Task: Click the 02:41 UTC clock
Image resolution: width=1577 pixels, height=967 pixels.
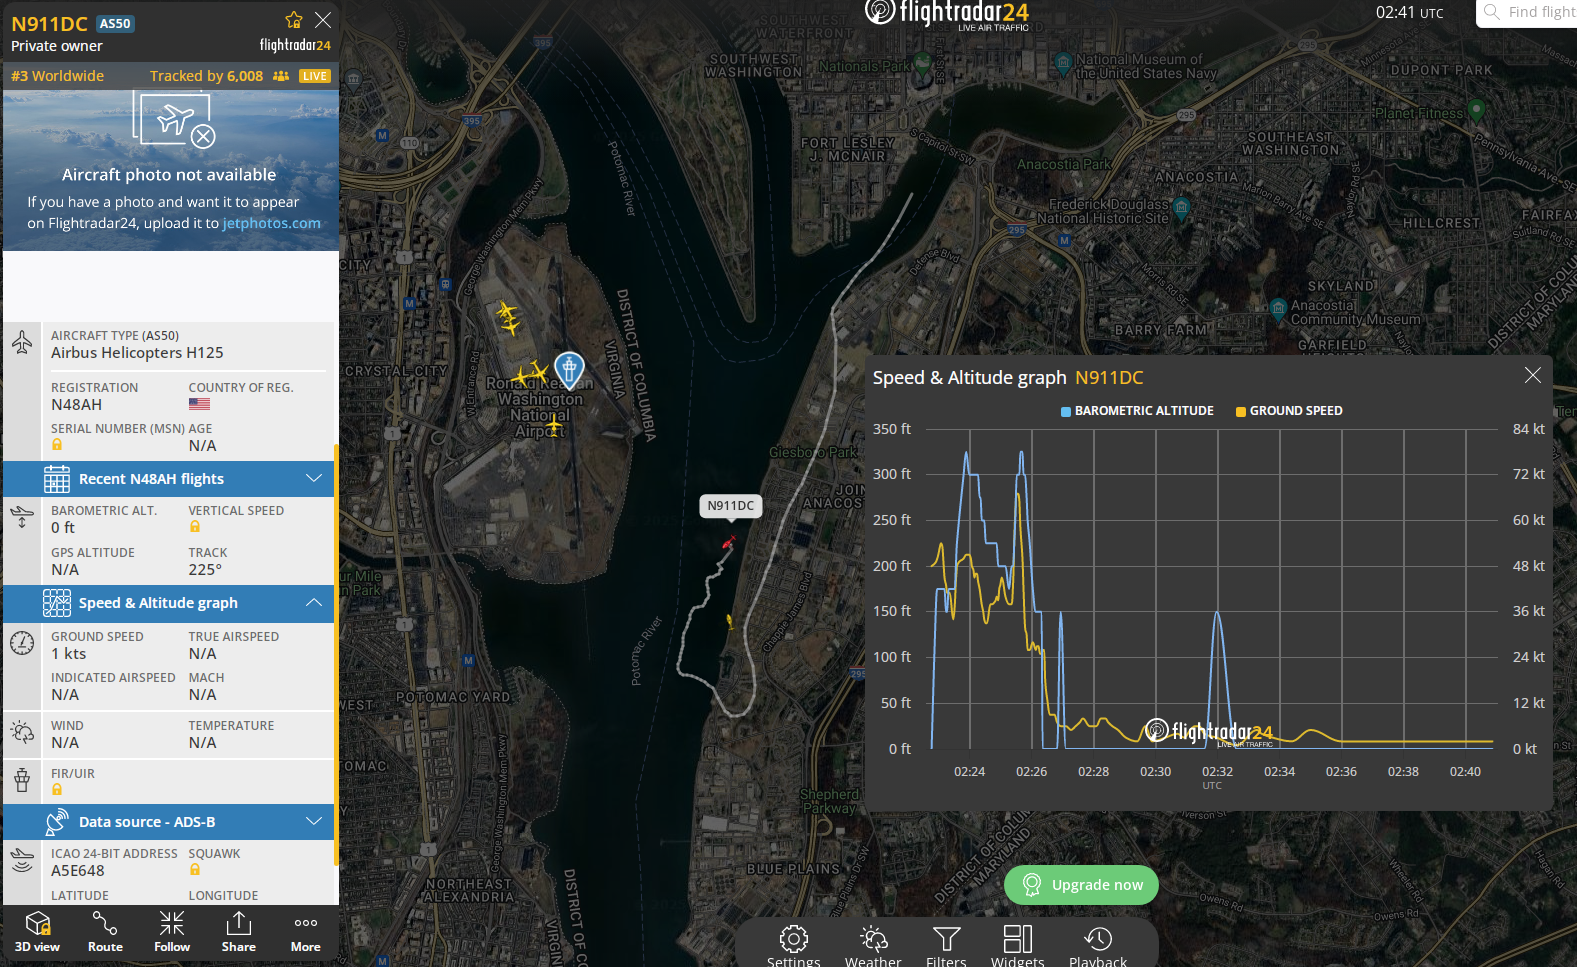Action: [x=1409, y=12]
